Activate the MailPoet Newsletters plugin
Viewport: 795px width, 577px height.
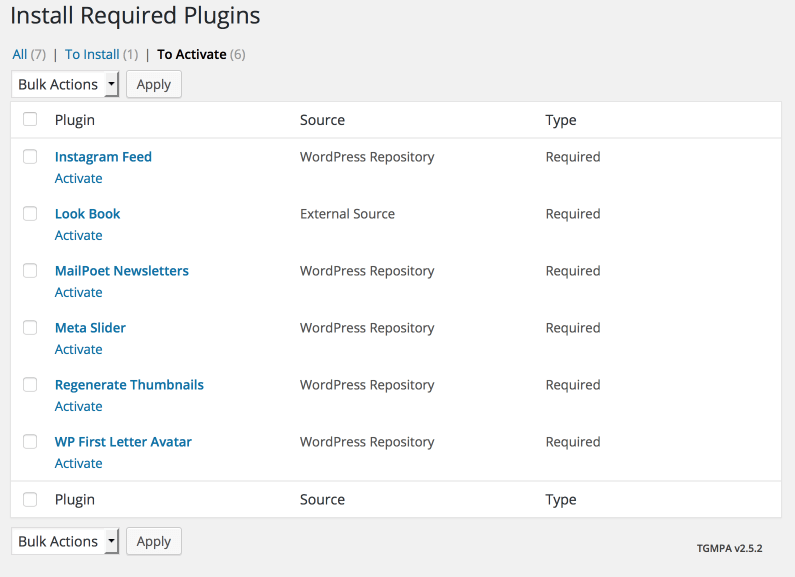tap(79, 293)
